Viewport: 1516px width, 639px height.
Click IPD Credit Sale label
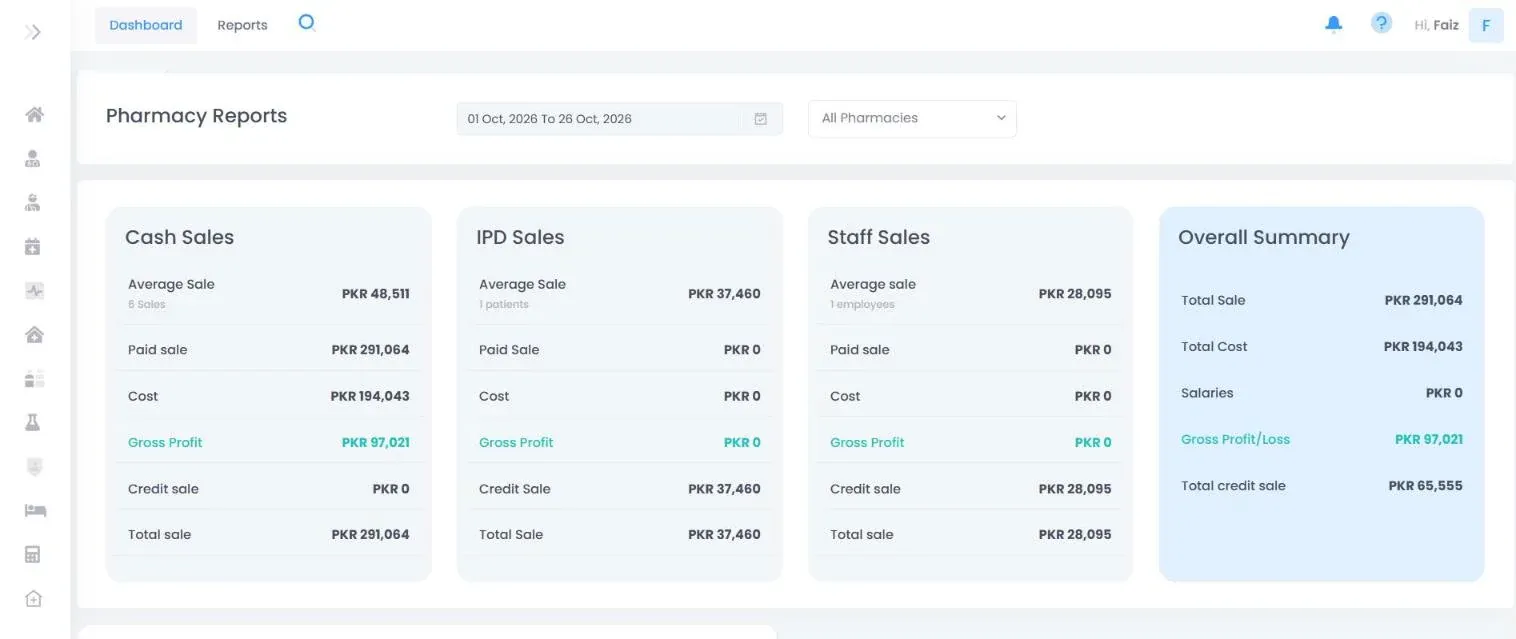514,489
